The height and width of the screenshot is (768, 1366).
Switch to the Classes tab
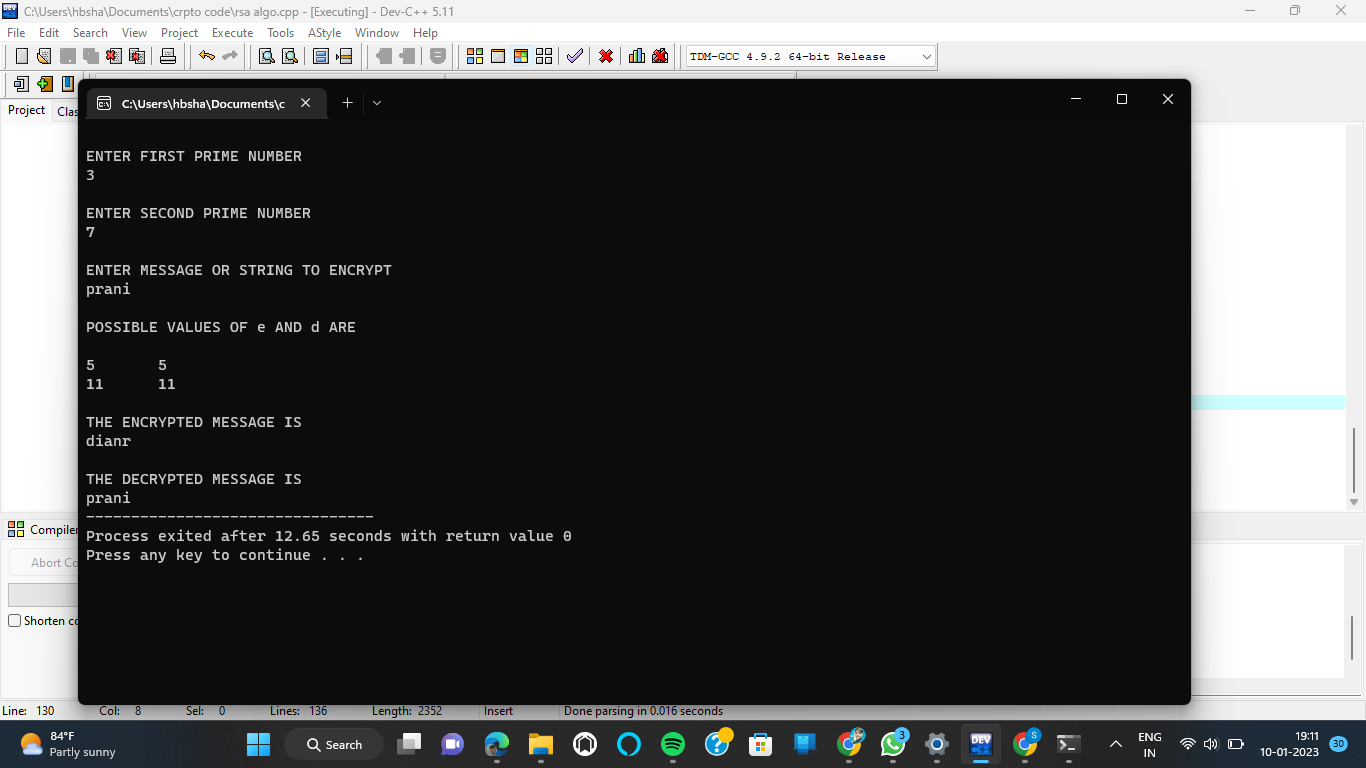click(x=68, y=110)
